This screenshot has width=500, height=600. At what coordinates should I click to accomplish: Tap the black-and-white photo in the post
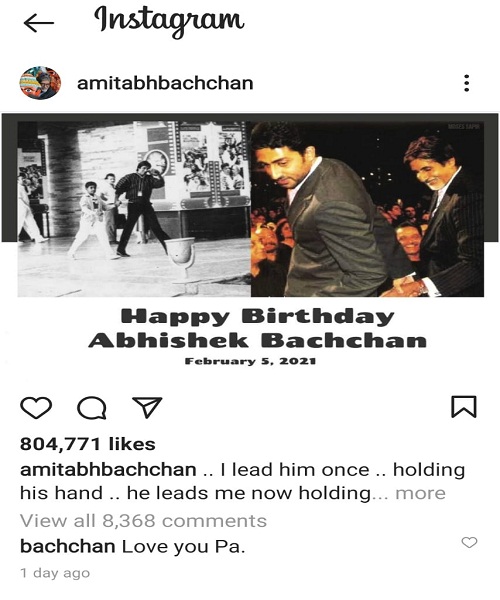pos(134,209)
